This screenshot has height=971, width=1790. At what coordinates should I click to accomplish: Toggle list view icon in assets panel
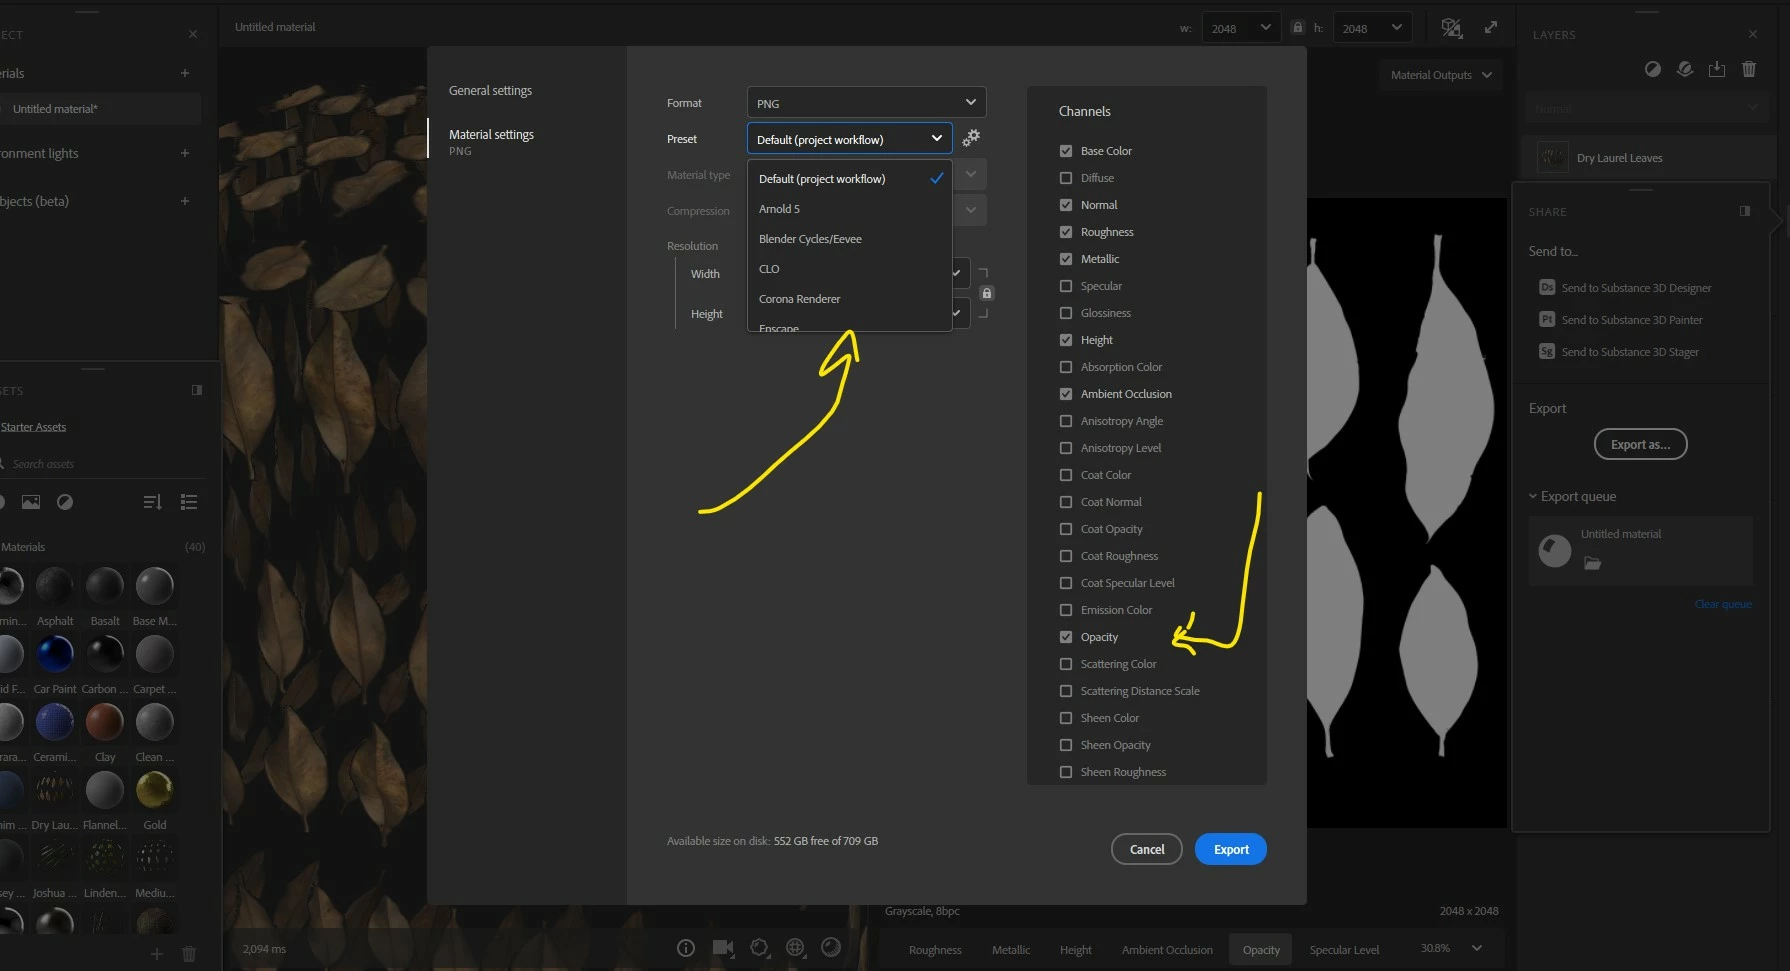click(x=189, y=502)
